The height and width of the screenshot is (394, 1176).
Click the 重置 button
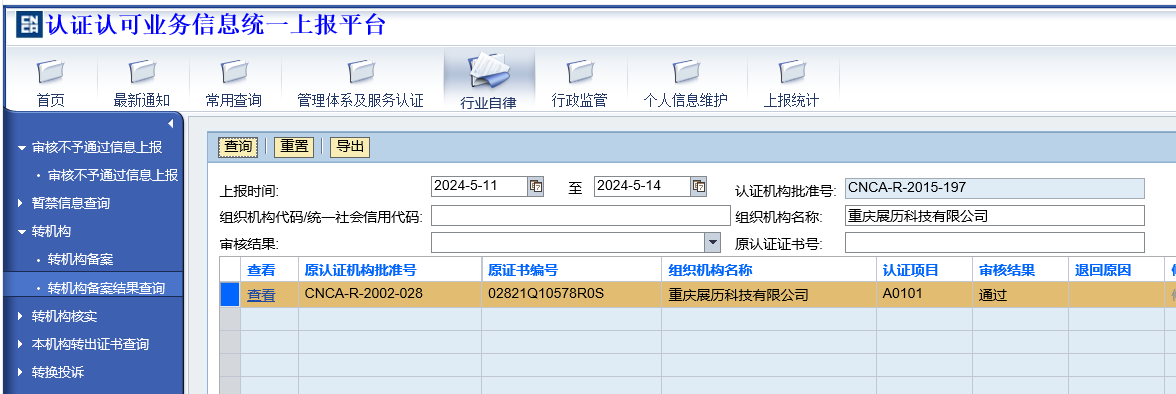point(294,147)
